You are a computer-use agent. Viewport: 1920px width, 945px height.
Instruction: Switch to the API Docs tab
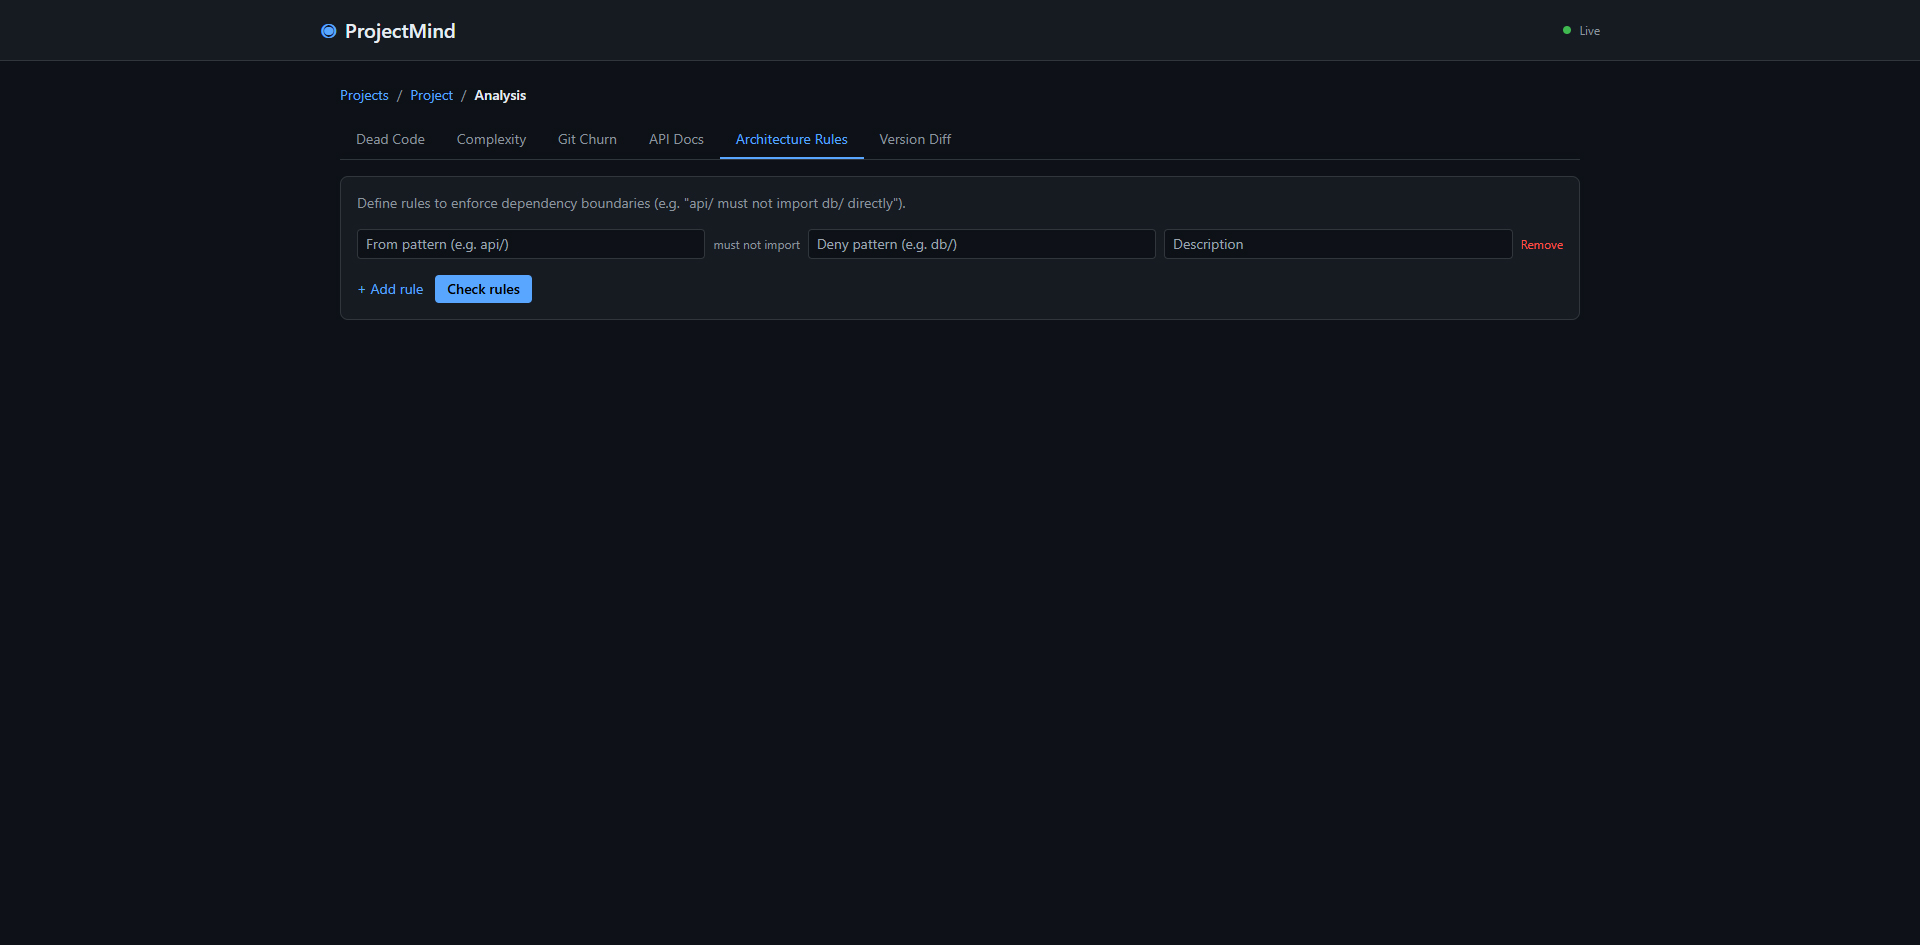(676, 139)
